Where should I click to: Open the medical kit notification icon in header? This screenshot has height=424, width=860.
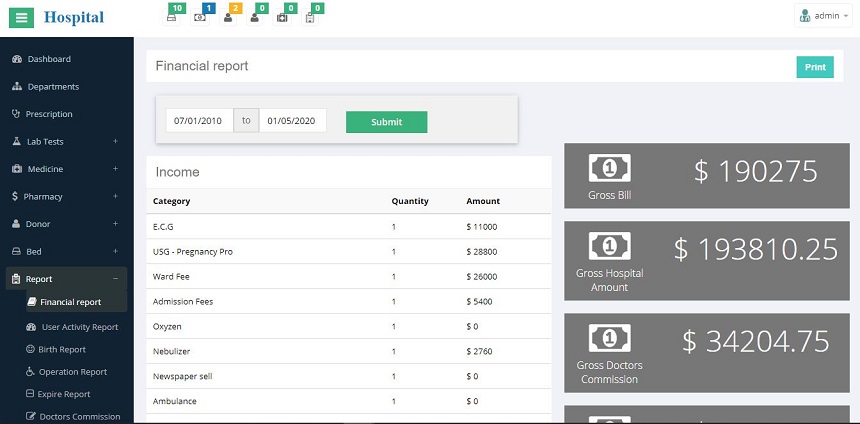282,18
